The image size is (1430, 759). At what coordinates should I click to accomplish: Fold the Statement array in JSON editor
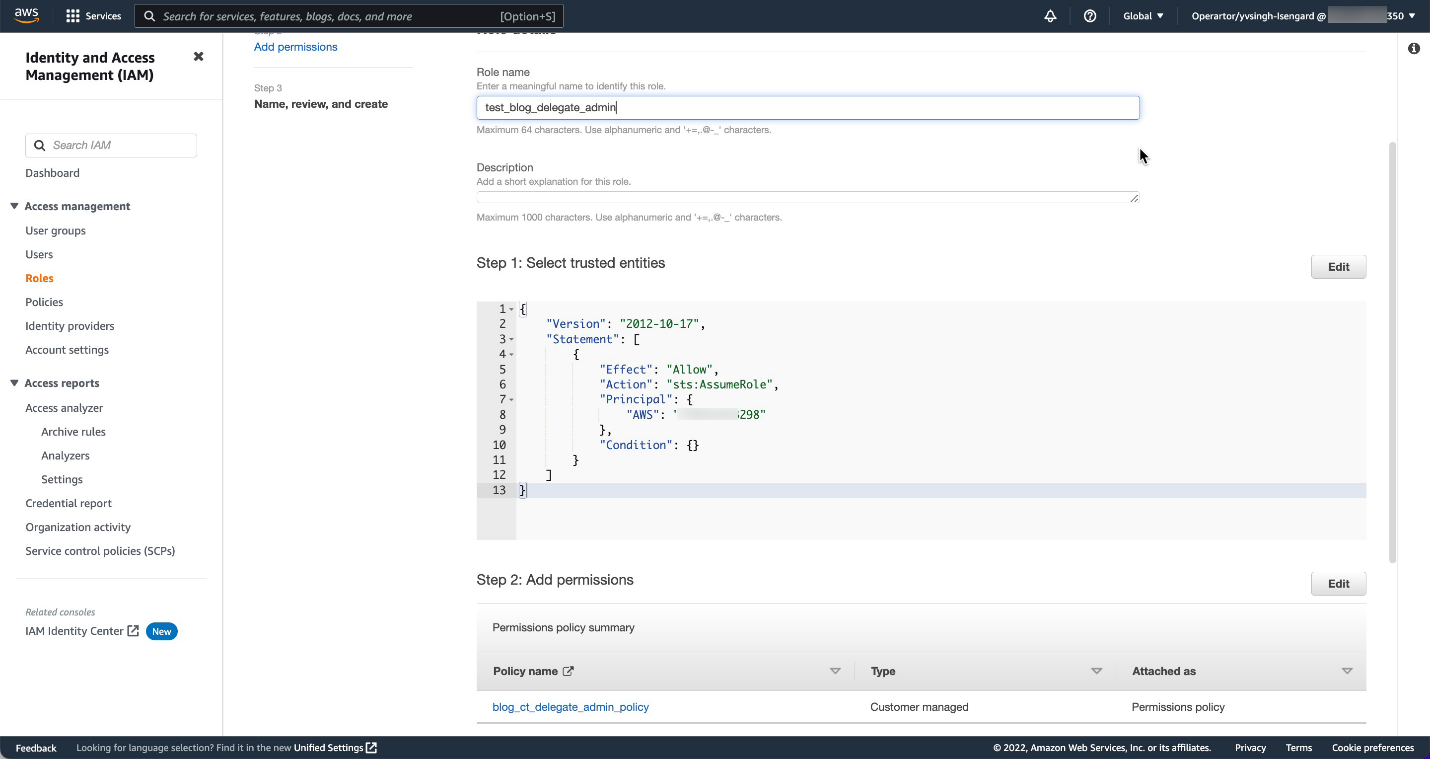pos(511,340)
